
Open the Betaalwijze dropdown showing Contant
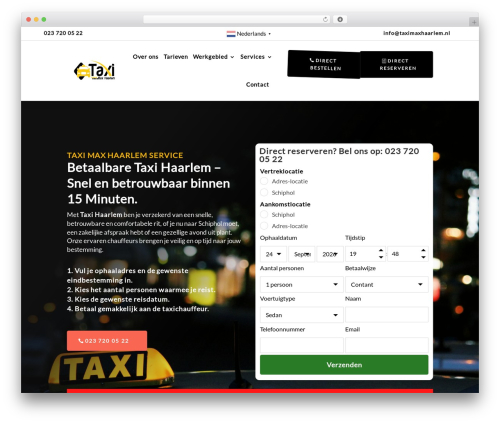(387, 284)
